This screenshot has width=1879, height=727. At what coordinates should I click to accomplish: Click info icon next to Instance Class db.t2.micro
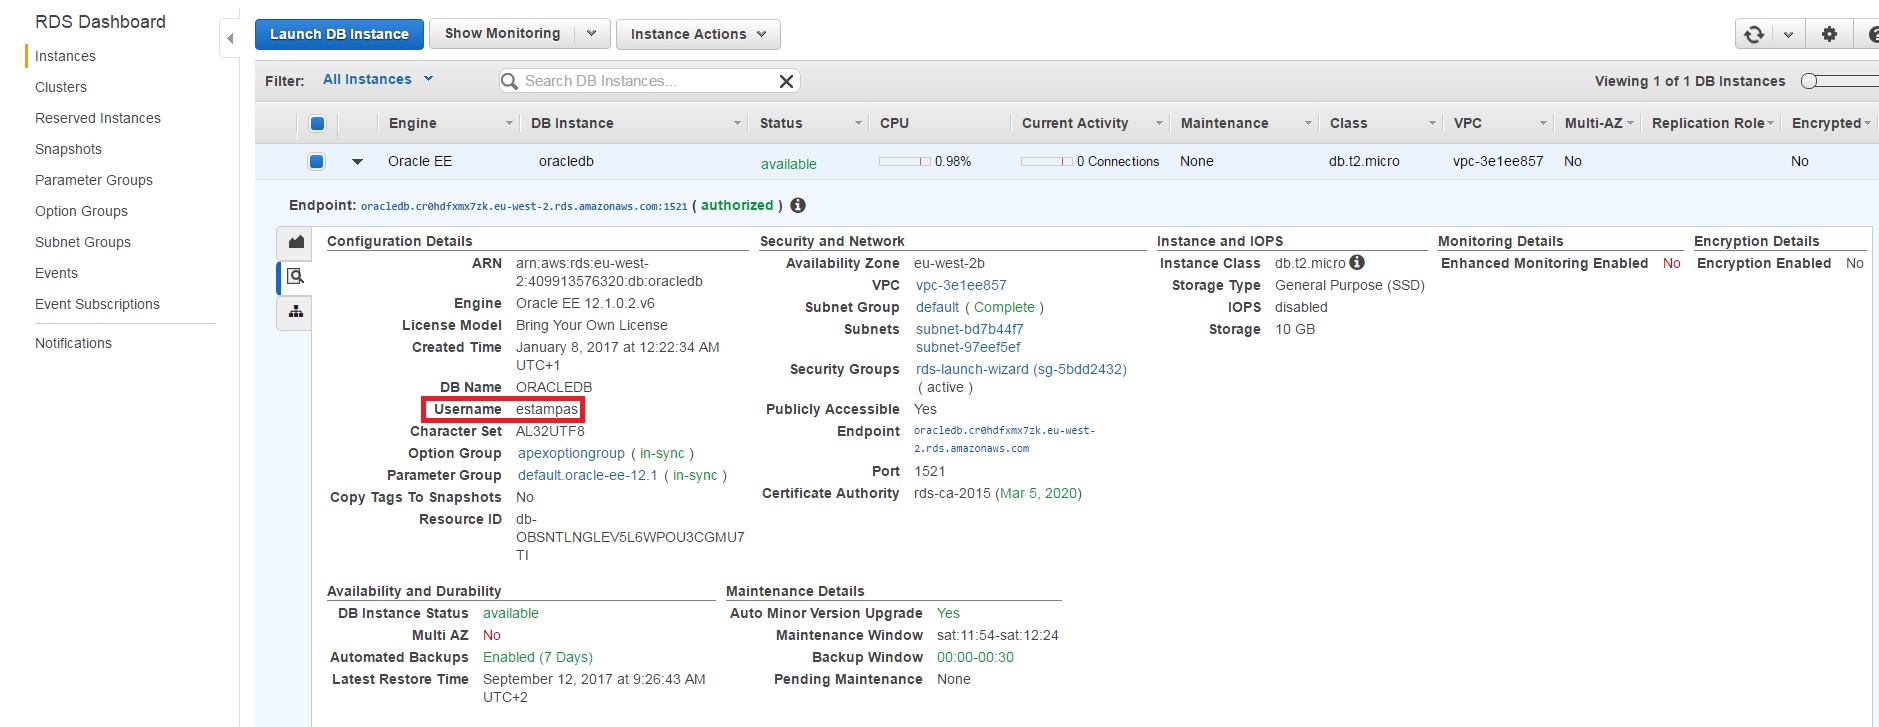[1357, 262]
